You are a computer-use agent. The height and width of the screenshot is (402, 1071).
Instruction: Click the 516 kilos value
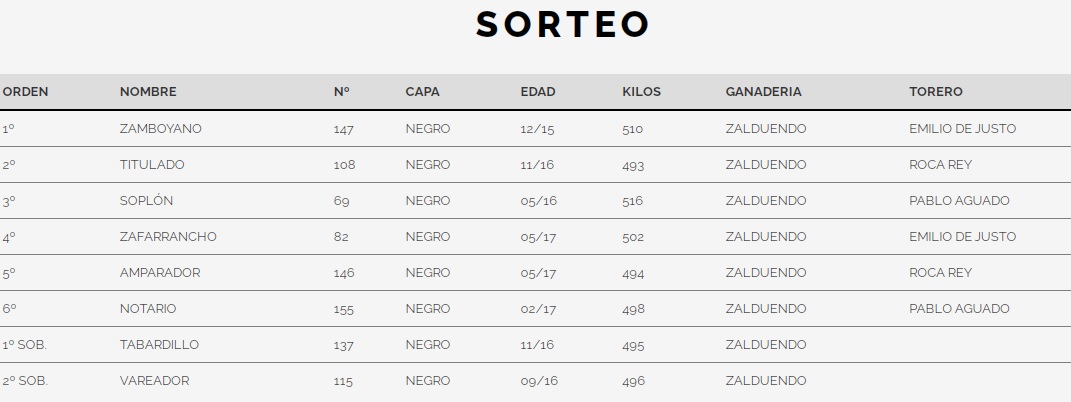click(633, 201)
